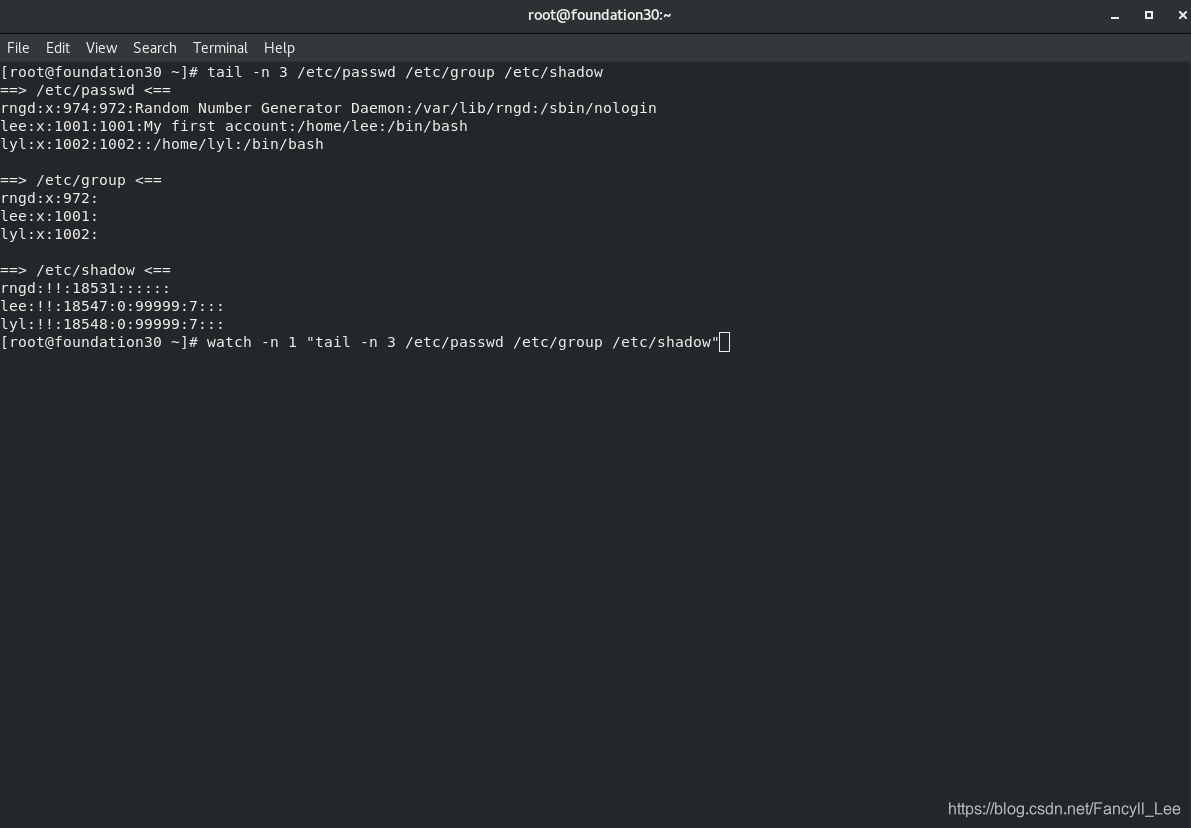Open the Edit menu
The image size is (1191, 828).
pyautogui.click(x=58, y=48)
